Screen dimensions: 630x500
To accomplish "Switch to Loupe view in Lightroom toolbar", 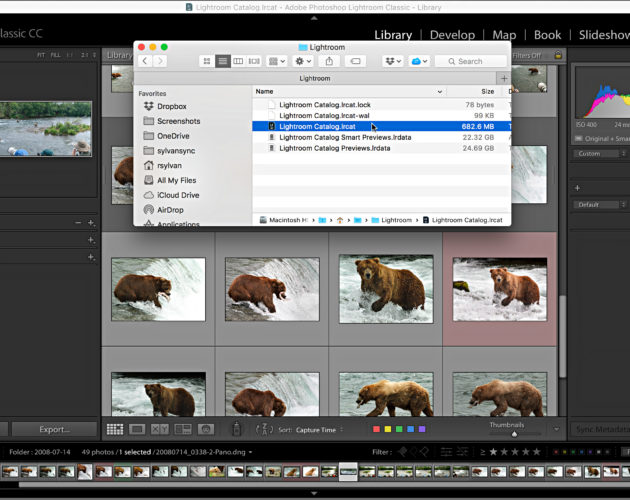I will click(137, 429).
